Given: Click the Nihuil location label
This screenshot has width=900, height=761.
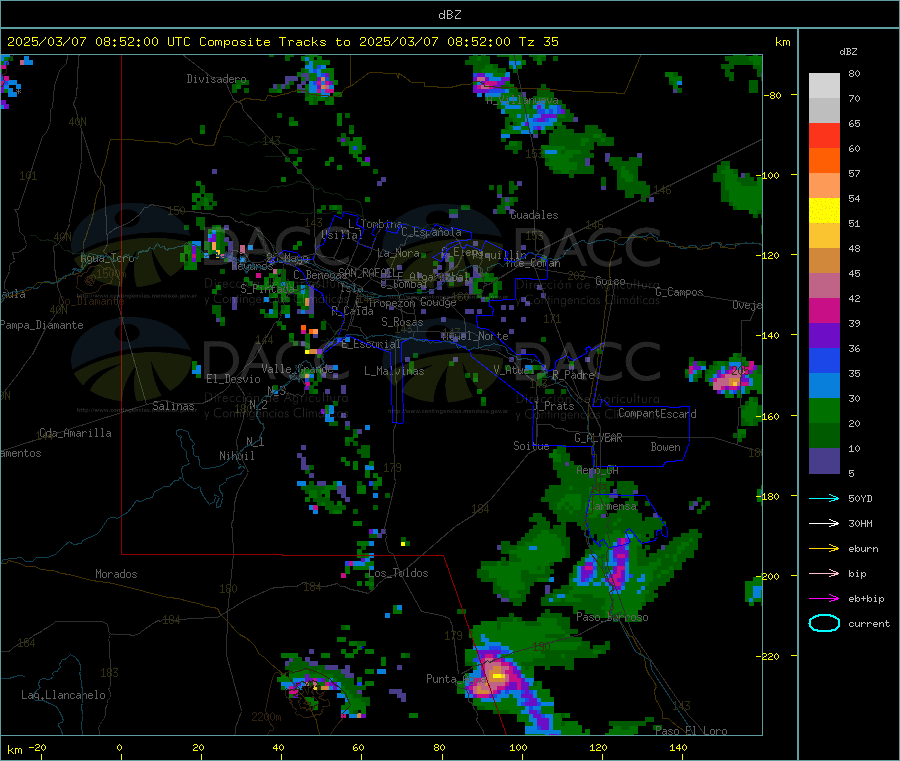Looking at the screenshot, I should click(x=237, y=456).
